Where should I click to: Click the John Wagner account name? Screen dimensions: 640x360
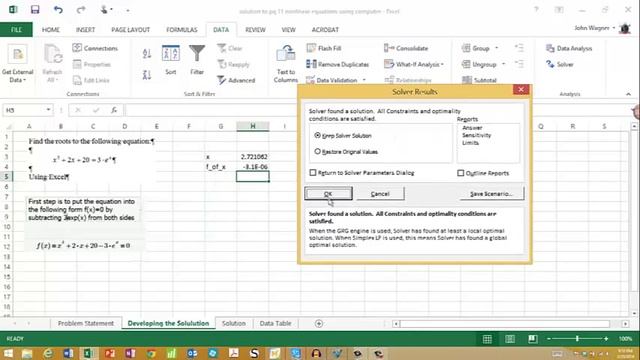(x=591, y=28)
